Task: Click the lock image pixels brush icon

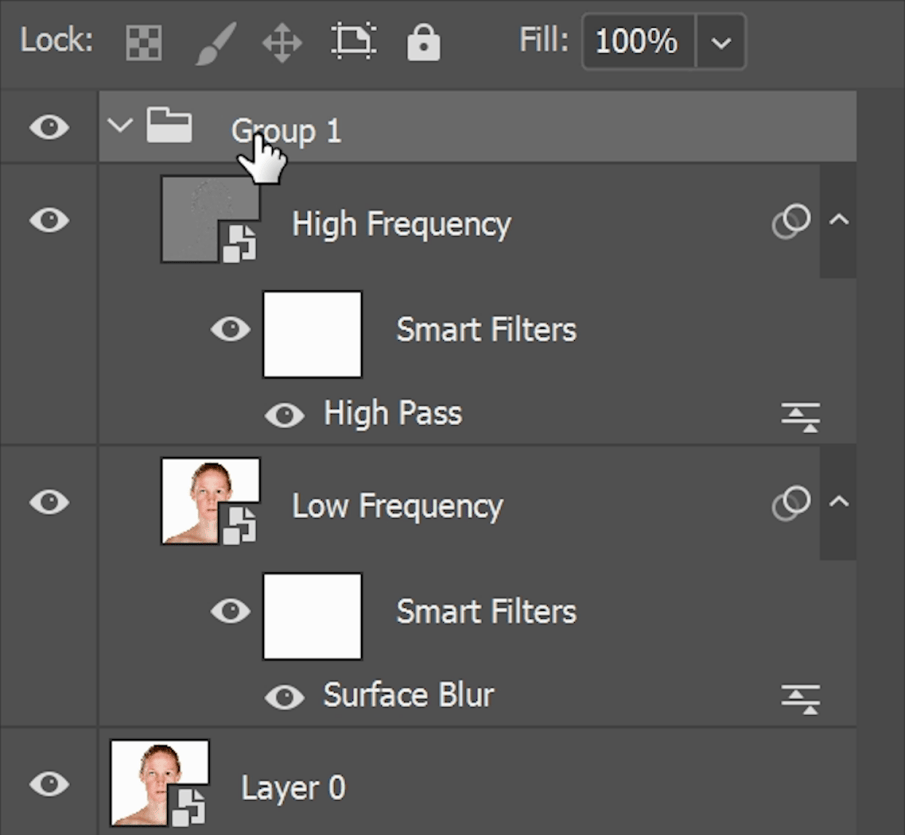Action: tap(214, 42)
